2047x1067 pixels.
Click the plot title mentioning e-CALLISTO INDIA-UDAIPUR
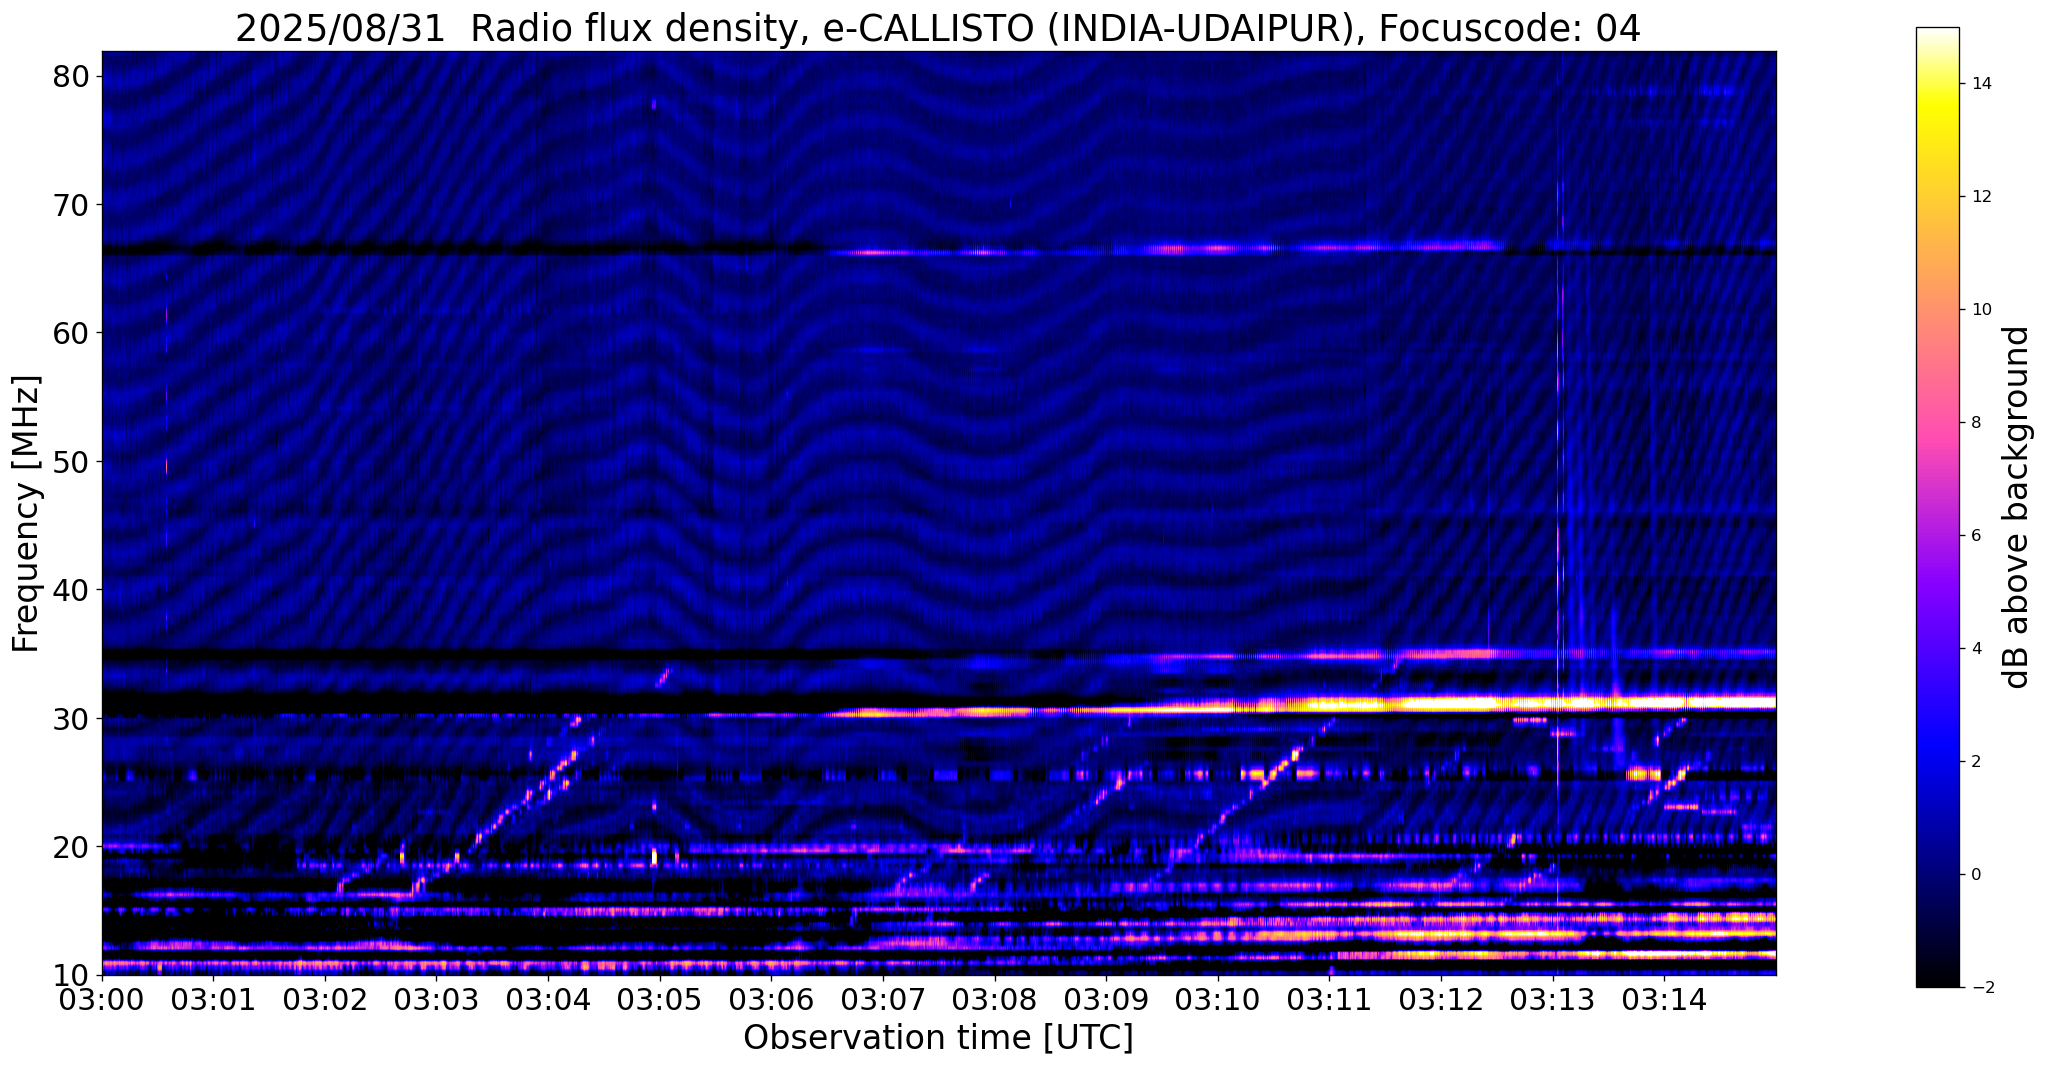point(938,29)
